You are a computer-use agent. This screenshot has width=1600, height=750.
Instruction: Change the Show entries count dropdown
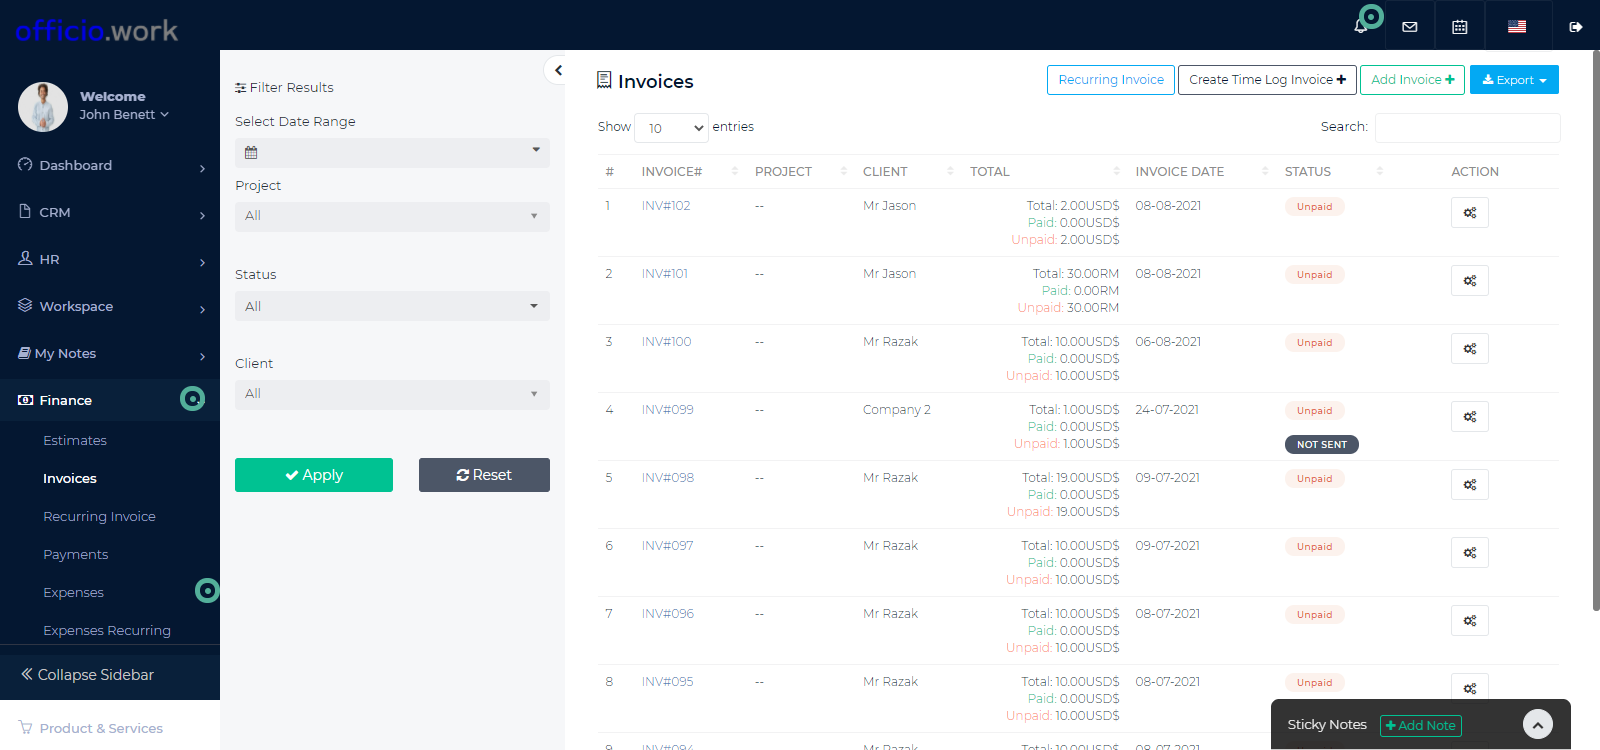(671, 128)
